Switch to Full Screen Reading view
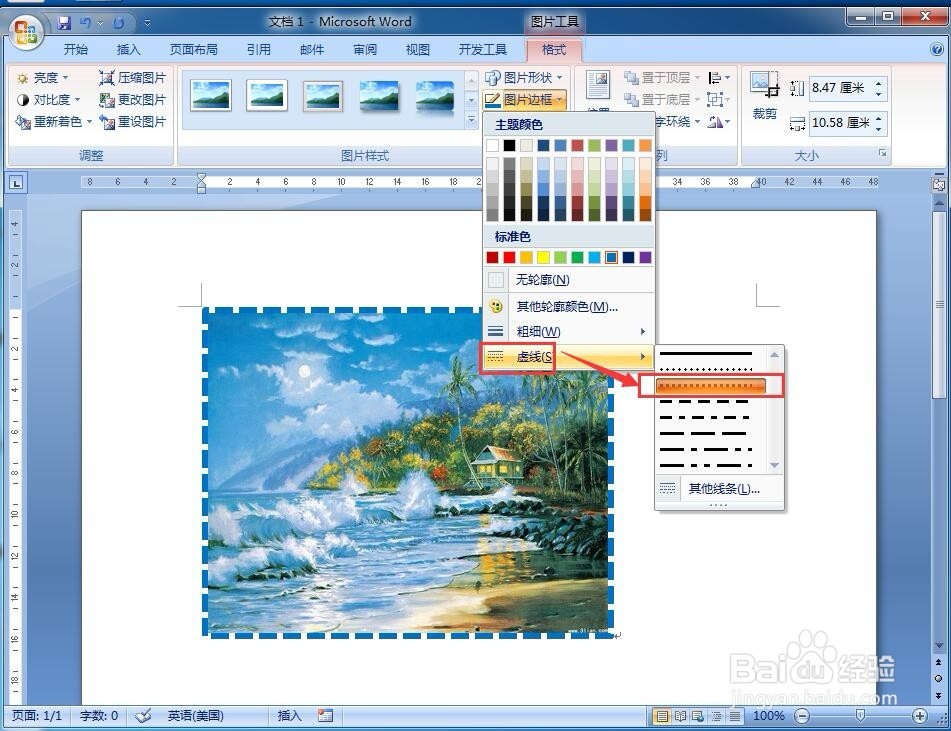The width and height of the screenshot is (951, 731). (680, 716)
